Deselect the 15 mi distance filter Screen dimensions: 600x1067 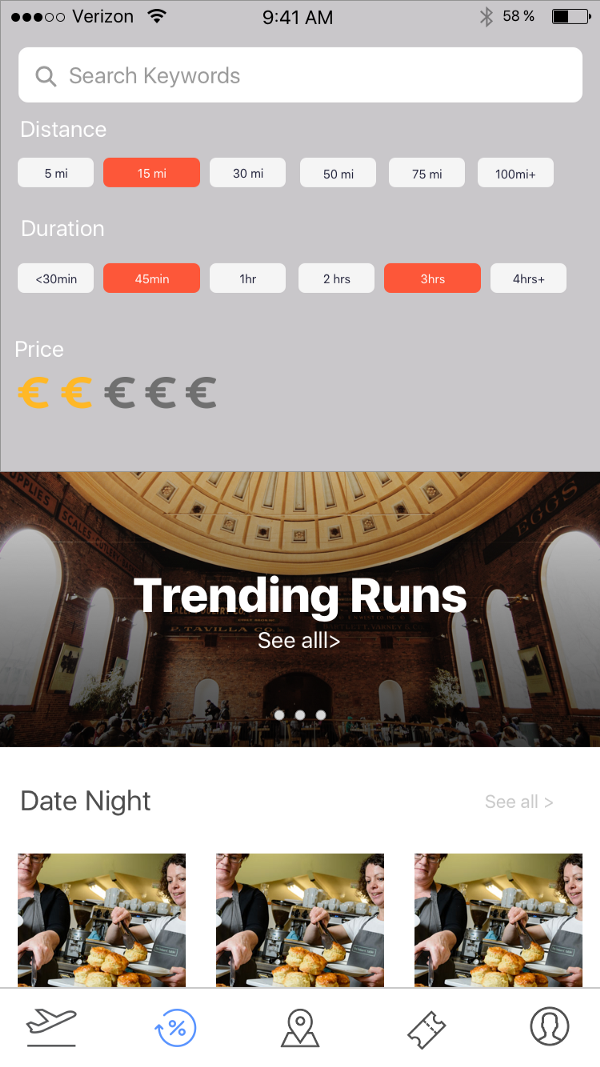152,173
